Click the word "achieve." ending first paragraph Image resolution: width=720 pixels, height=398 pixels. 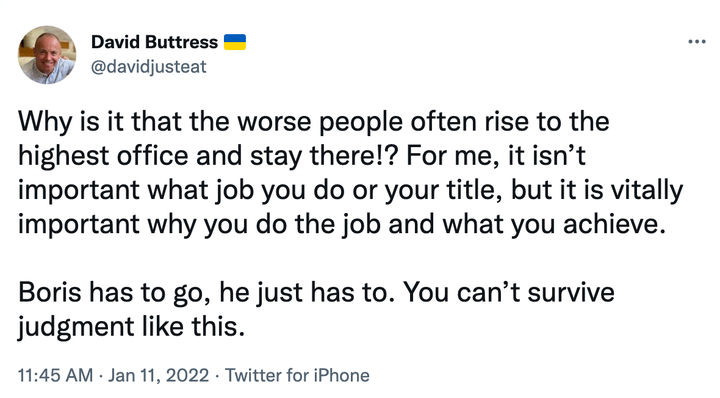coord(614,224)
